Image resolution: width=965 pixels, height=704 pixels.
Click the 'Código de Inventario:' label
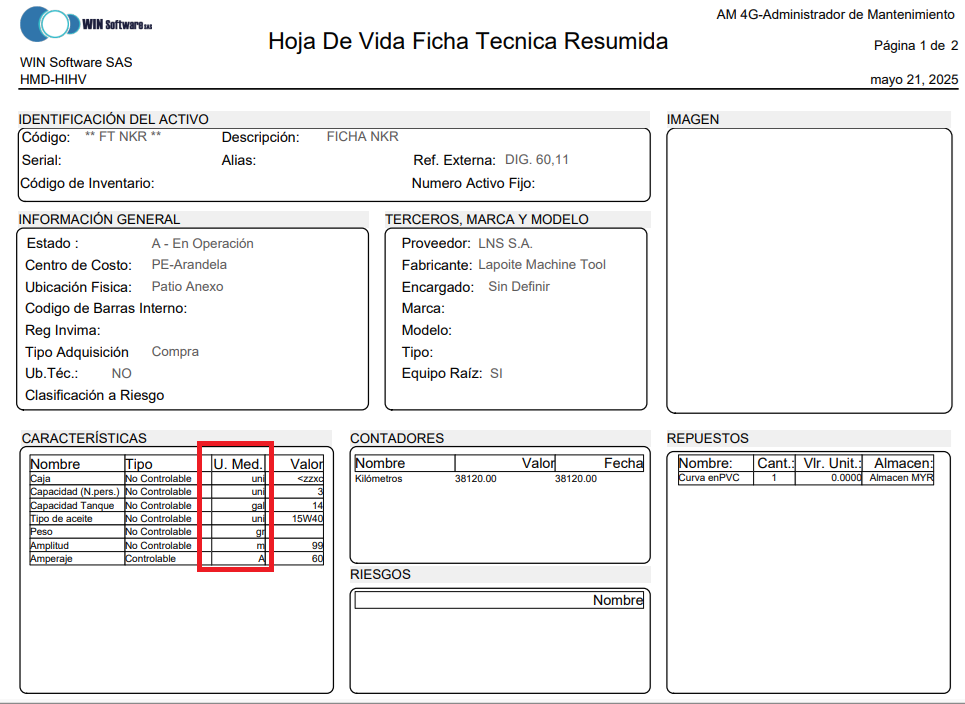87,183
